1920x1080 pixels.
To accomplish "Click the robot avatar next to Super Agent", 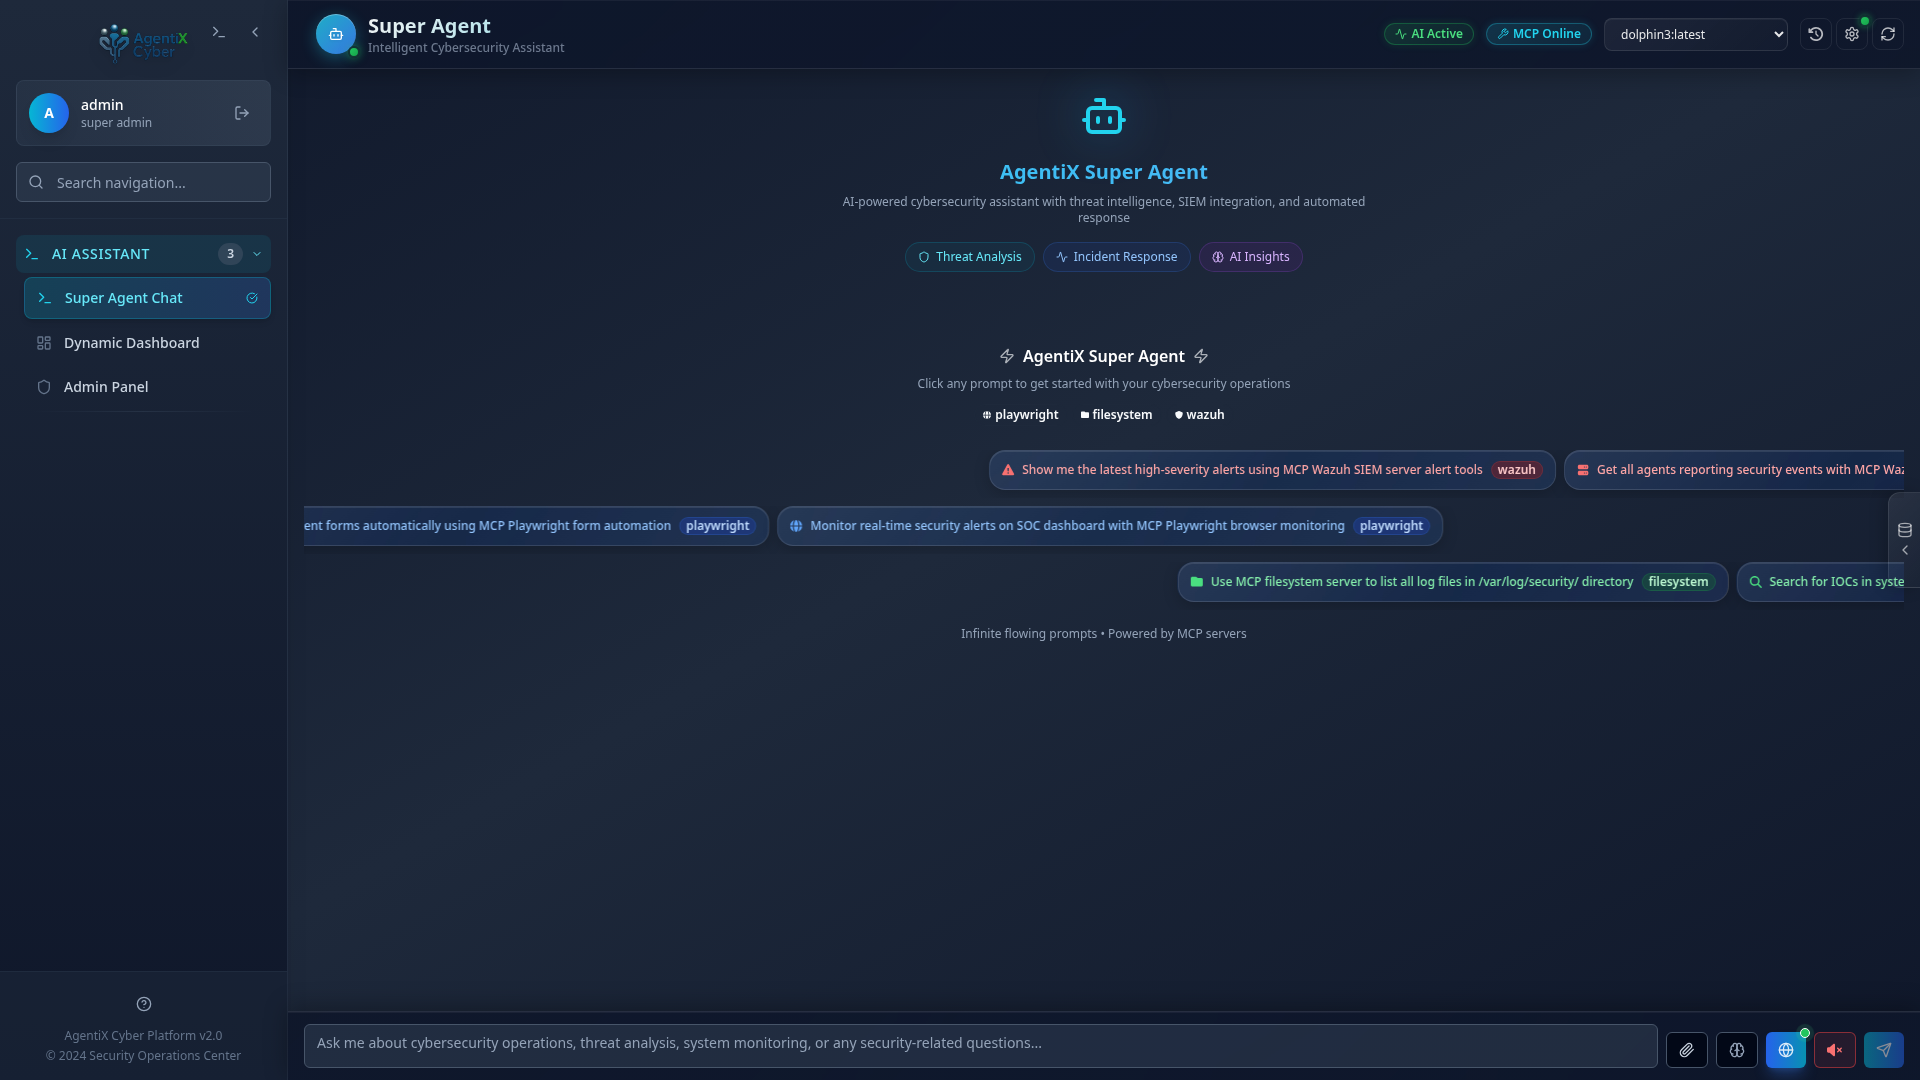I will [336, 33].
